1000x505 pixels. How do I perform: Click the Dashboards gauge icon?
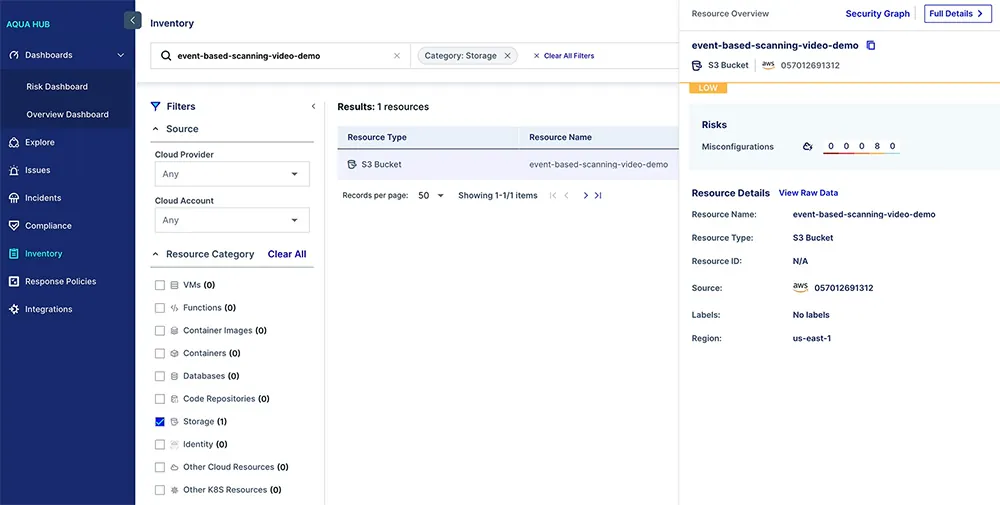[x=14, y=55]
